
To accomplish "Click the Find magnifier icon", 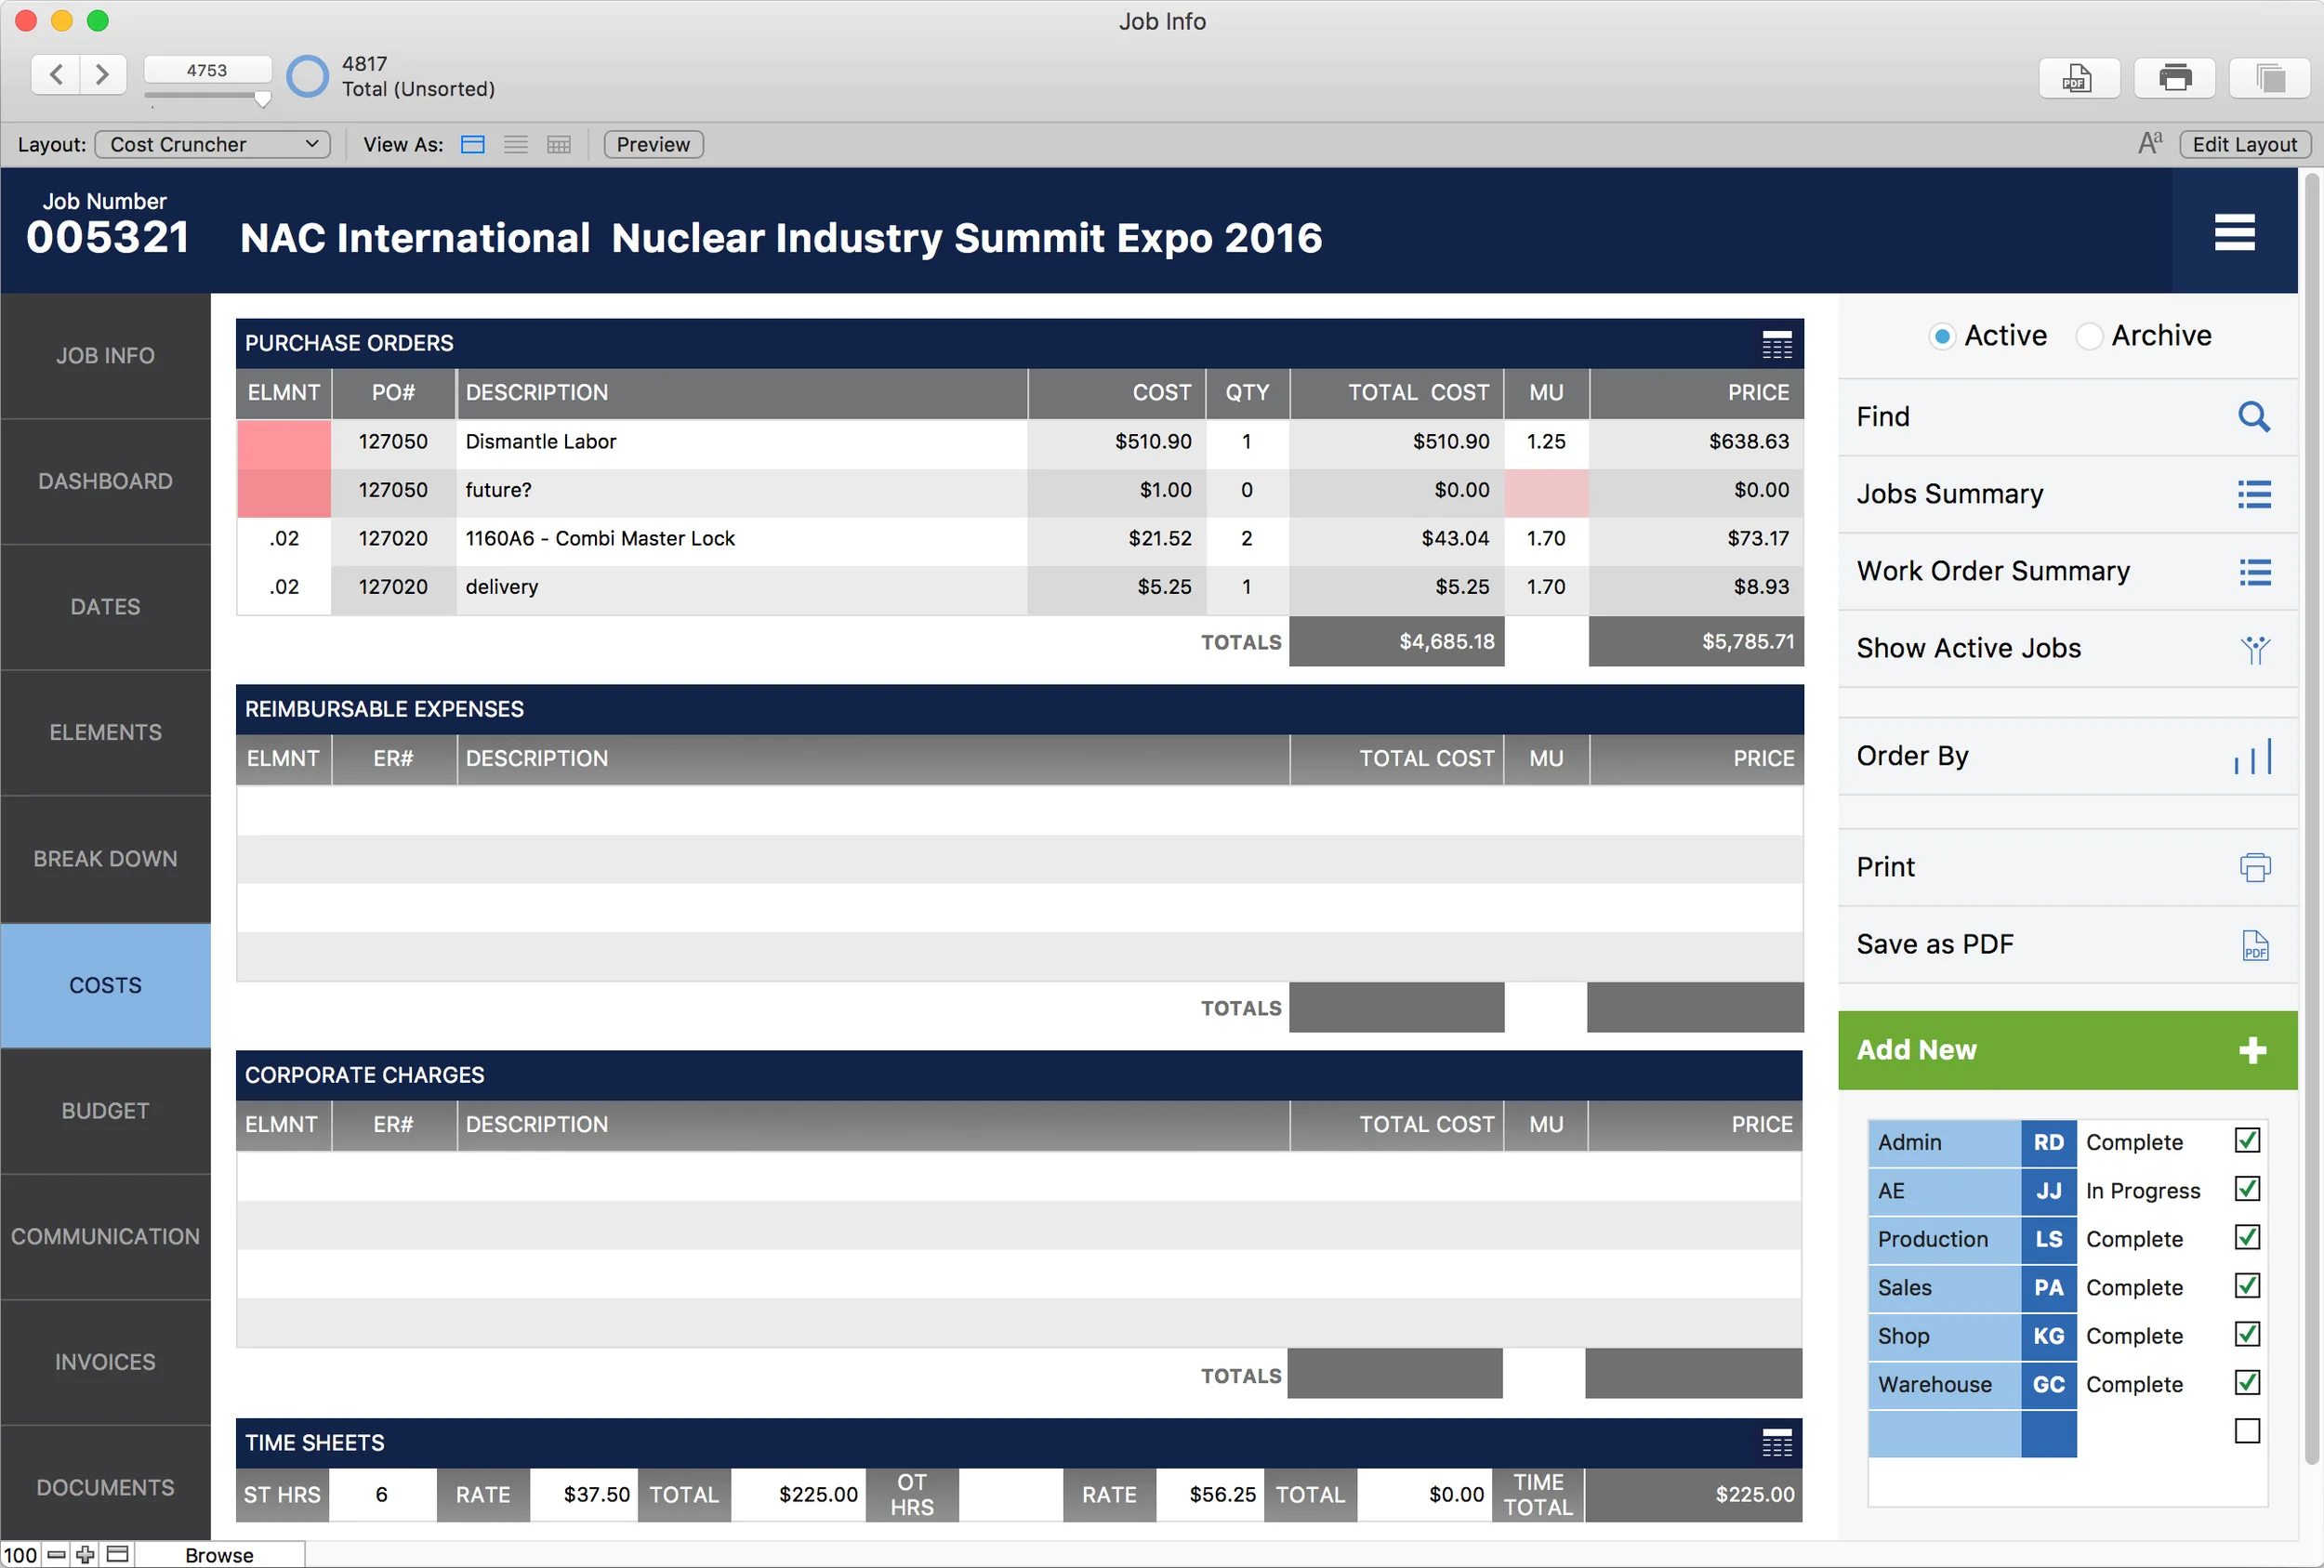I will (x=2254, y=416).
